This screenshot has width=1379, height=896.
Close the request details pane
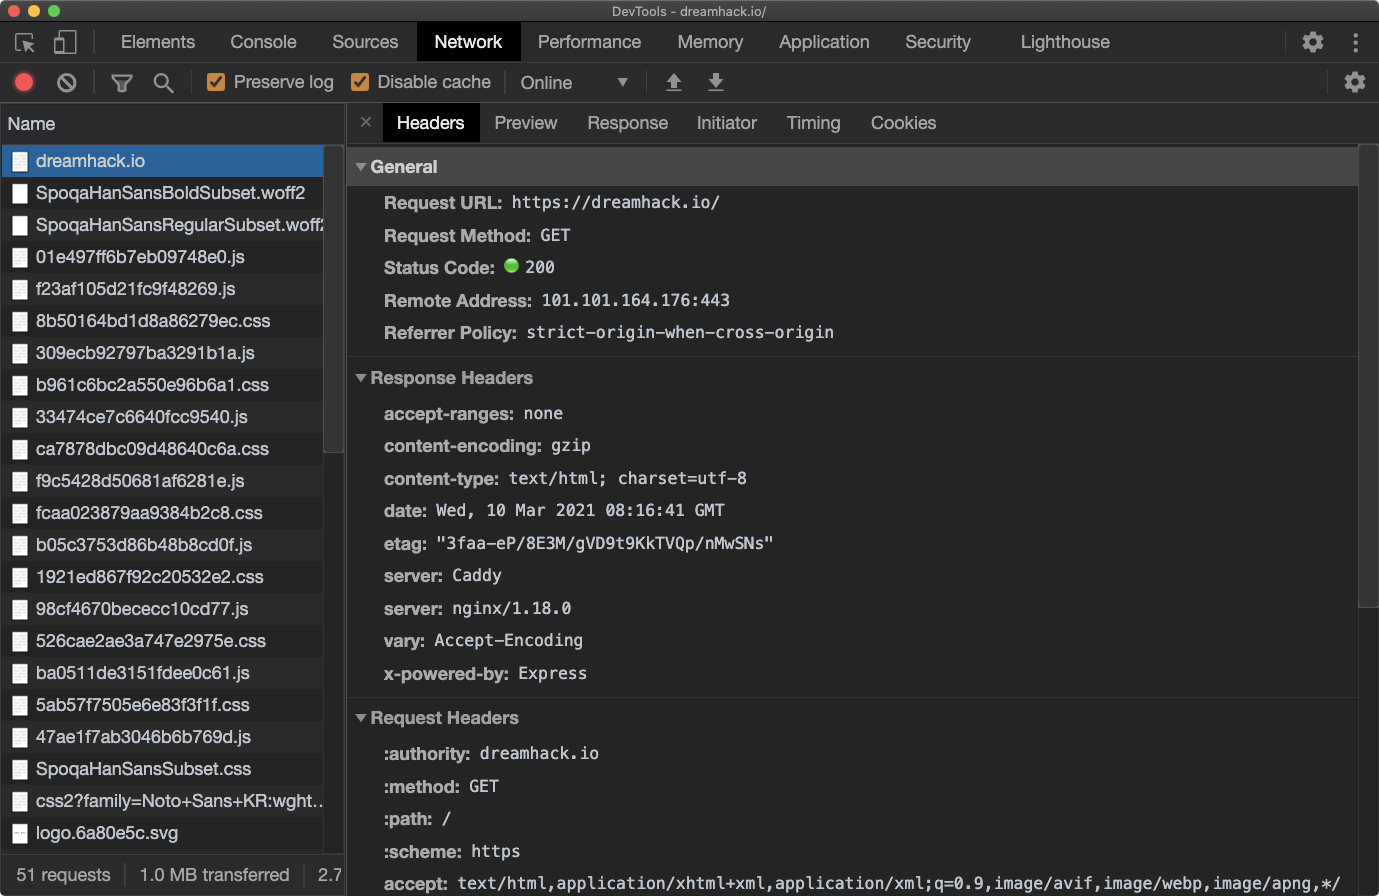(x=366, y=122)
